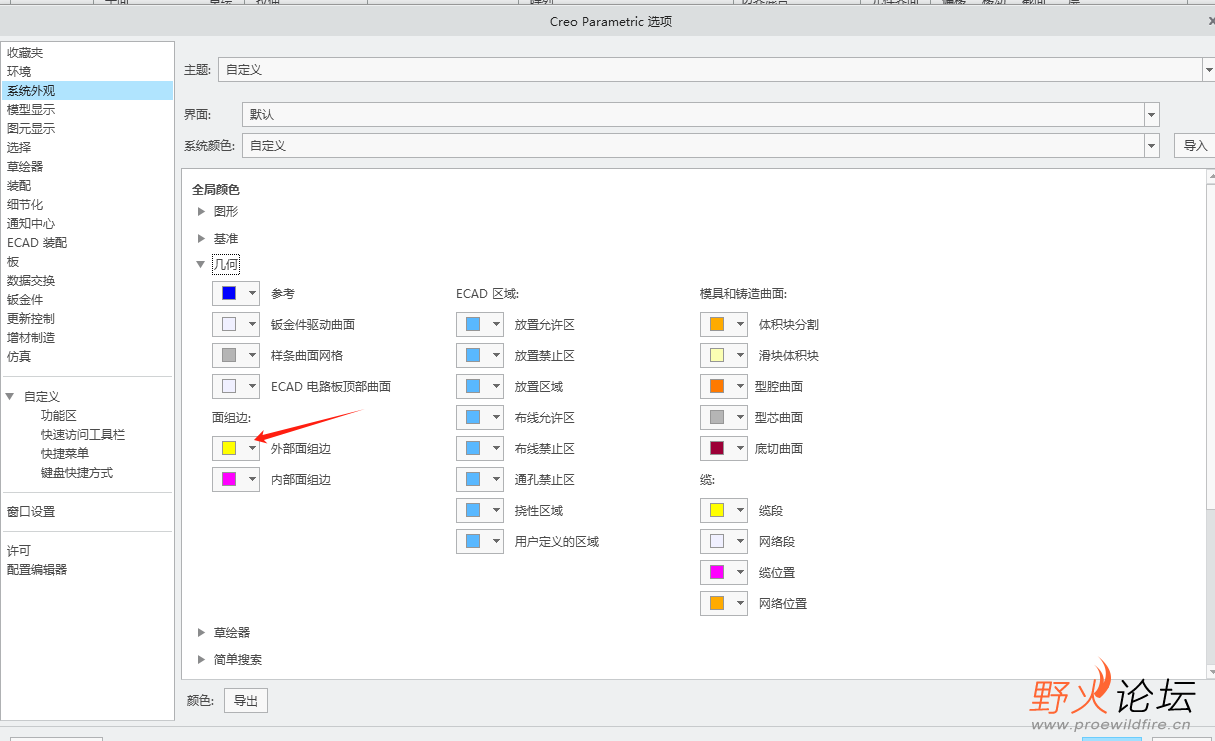The height and width of the screenshot is (741, 1215).
Task: Select 系统外观 in the options list
Action: pyautogui.click(x=87, y=91)
